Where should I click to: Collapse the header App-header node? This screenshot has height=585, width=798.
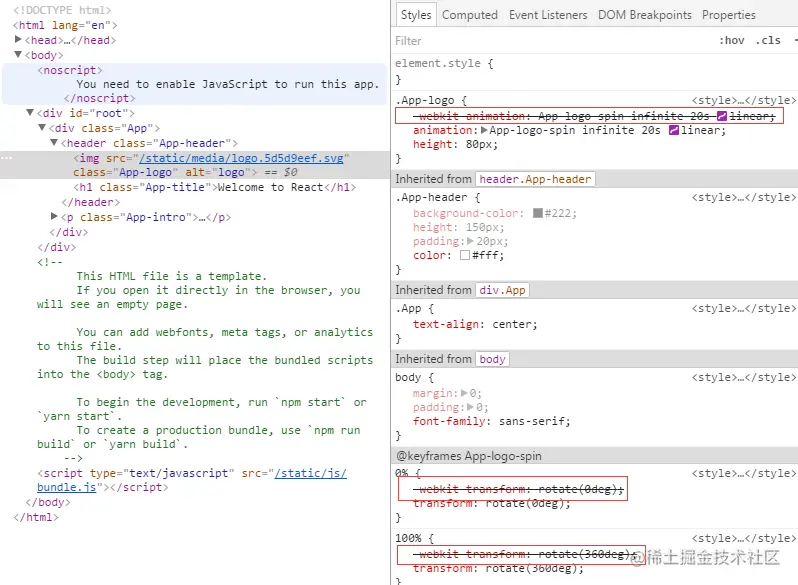[x=54, y=143]
